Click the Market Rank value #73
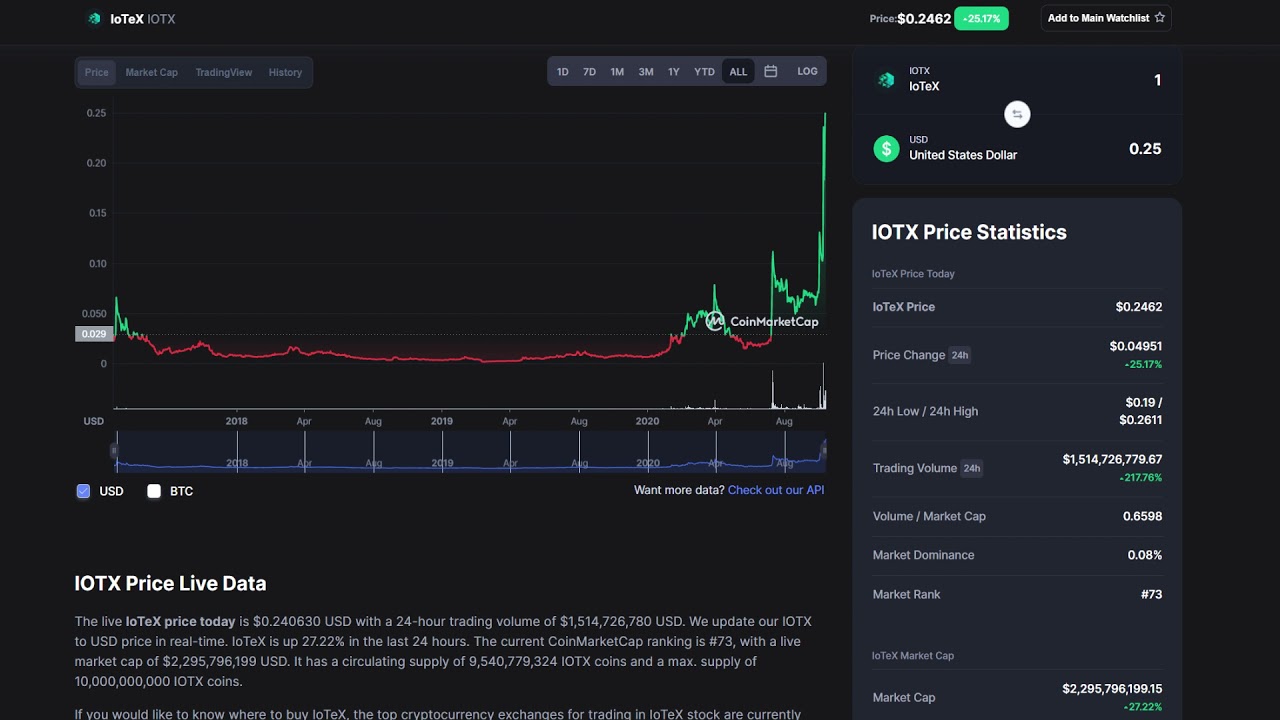Image resolution: width=1280 pixels, height=720 pixels. coord(1151,594)
